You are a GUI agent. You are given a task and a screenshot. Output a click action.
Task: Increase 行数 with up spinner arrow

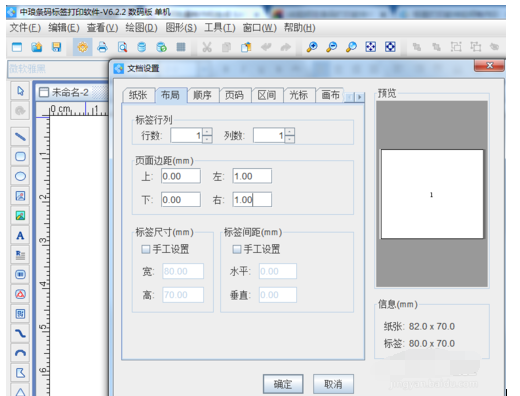pyautogui.click(x=207, y=132)
